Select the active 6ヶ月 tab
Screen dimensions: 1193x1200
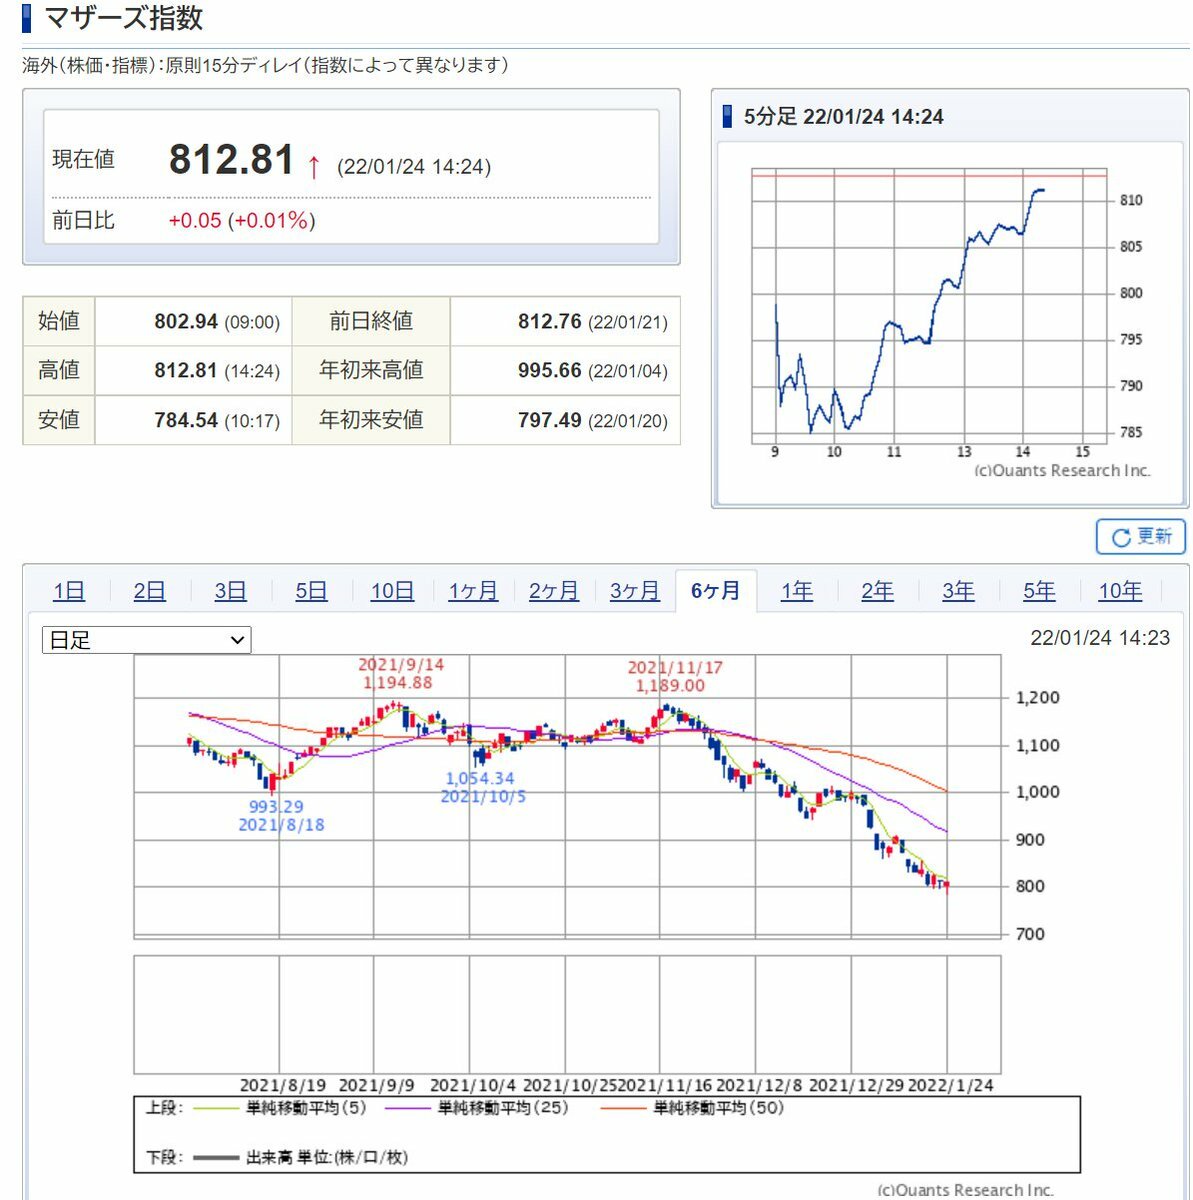point(716,591)
